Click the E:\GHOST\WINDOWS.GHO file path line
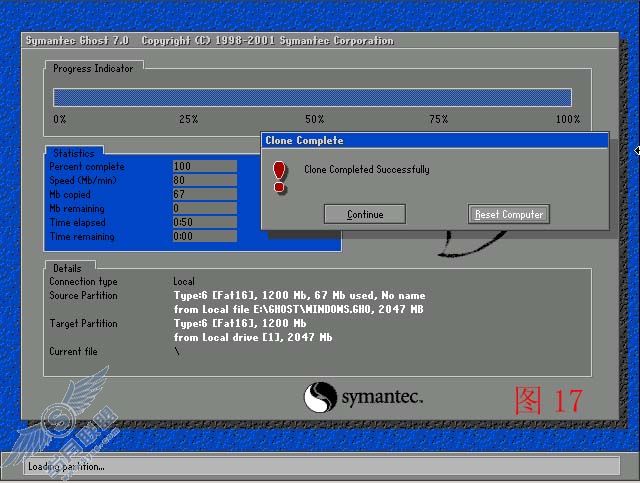Viewport: 640px width, 483px height. (x=298, y=309)
